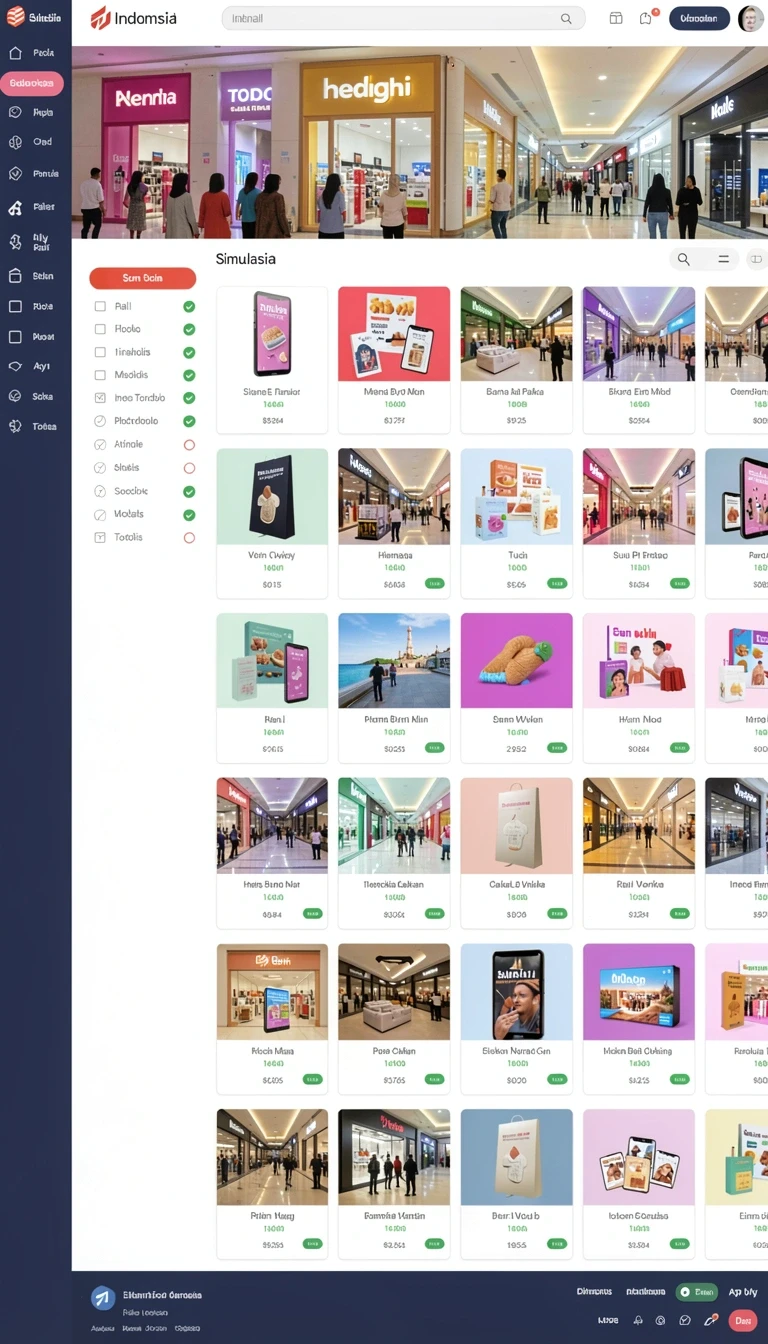Viewport: 768px width, 1344px height.
Task: Click the red filter button above checklist
Action: click(142, 278)
